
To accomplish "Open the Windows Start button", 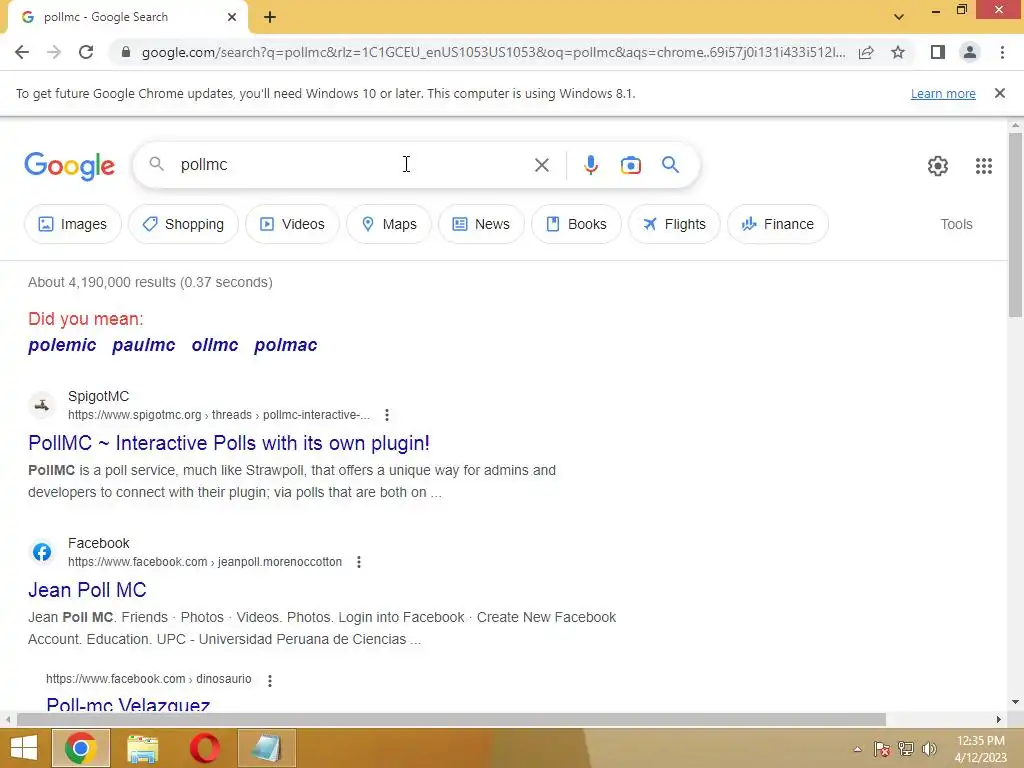I will tap(24, 748).
